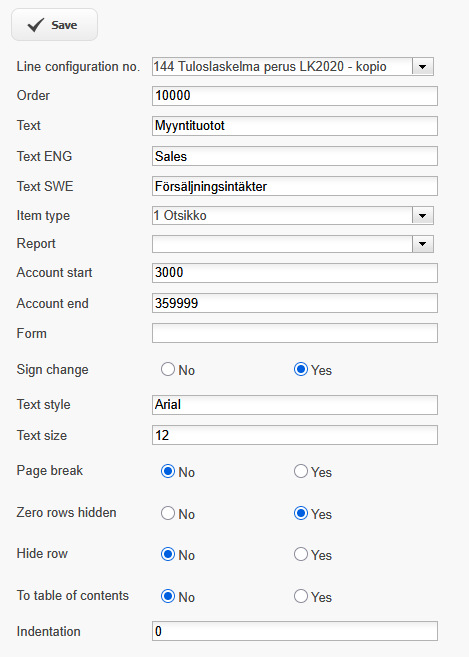This screenshot has height=657, width=469.
Task: Focus the Text style field with Arial
Action: (295, 405)
